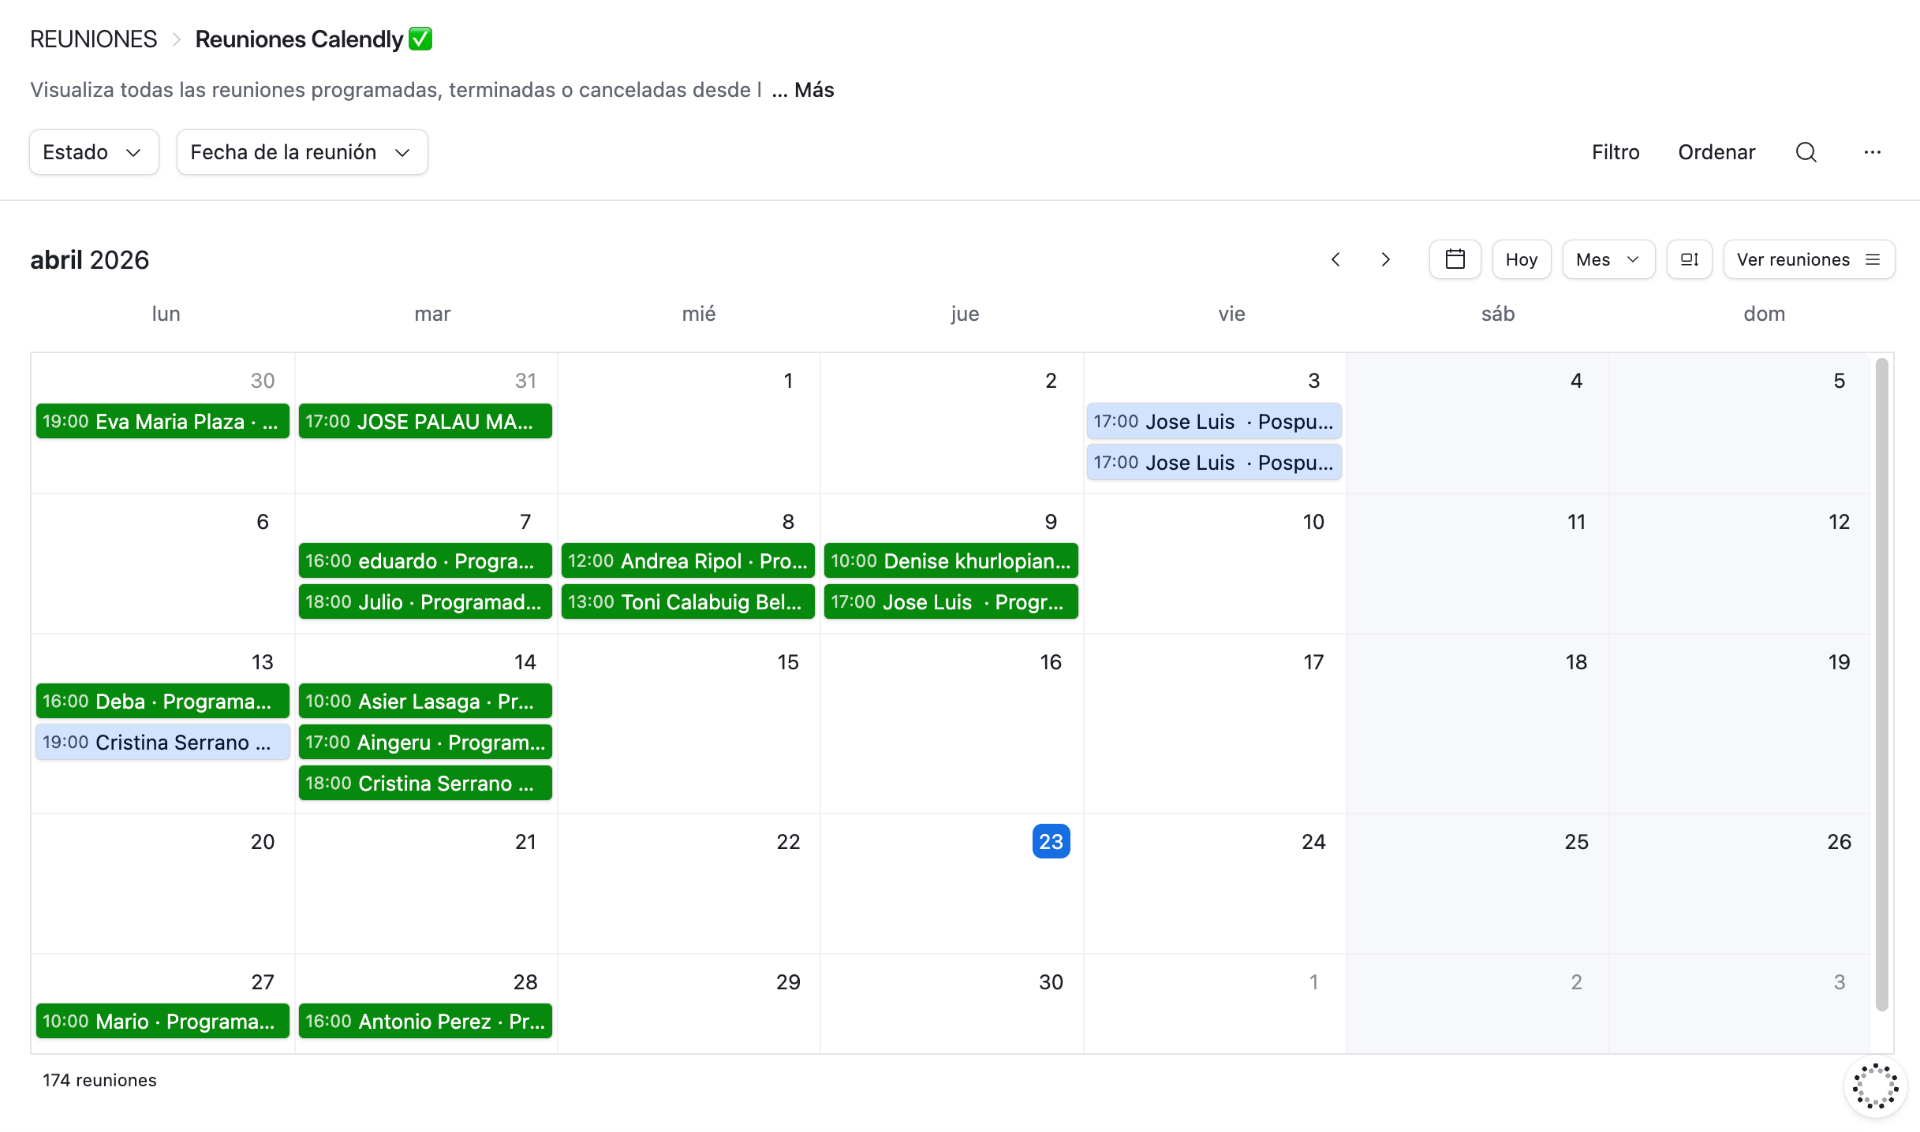This screenshot has width=1920, height=1132.
Task: Open the 17:00 Aingeru event
Action: coord(425,742)
